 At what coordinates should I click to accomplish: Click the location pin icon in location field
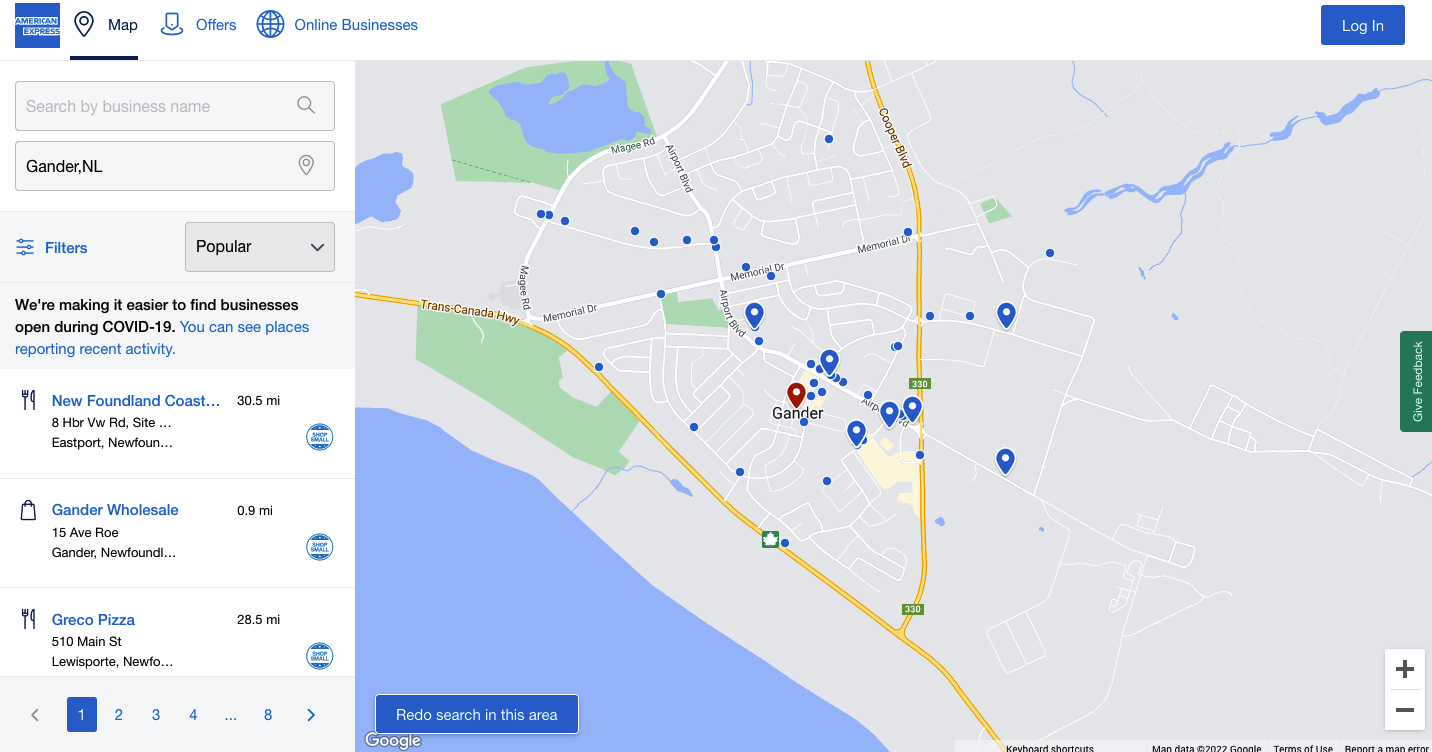pos(307,166)
